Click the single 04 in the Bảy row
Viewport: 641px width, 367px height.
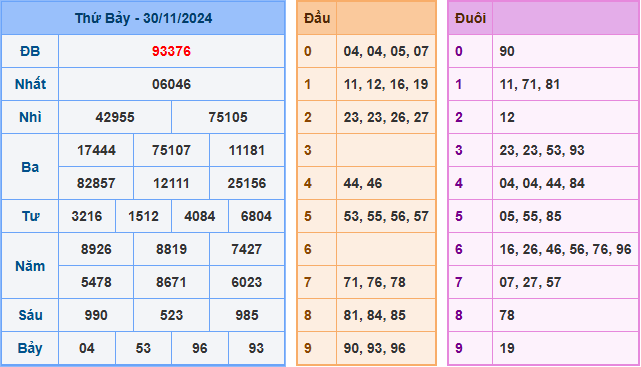point(87,348)
